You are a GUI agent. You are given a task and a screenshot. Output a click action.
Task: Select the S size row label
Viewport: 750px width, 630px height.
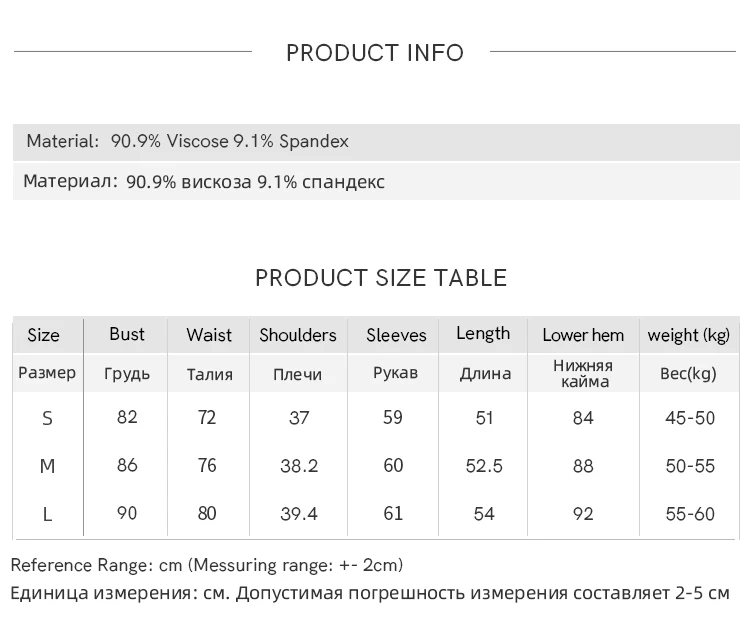tap(47, 418)
